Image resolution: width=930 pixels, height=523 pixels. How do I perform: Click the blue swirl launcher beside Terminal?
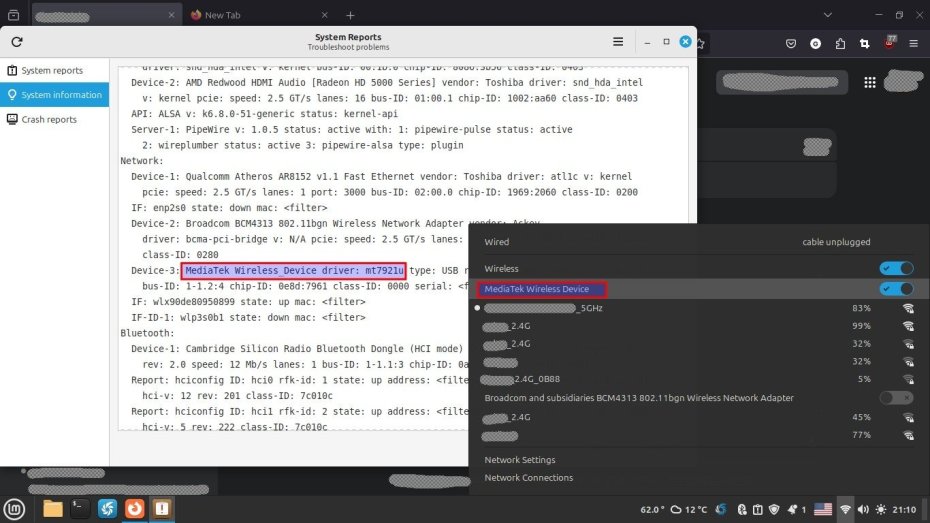107,509
